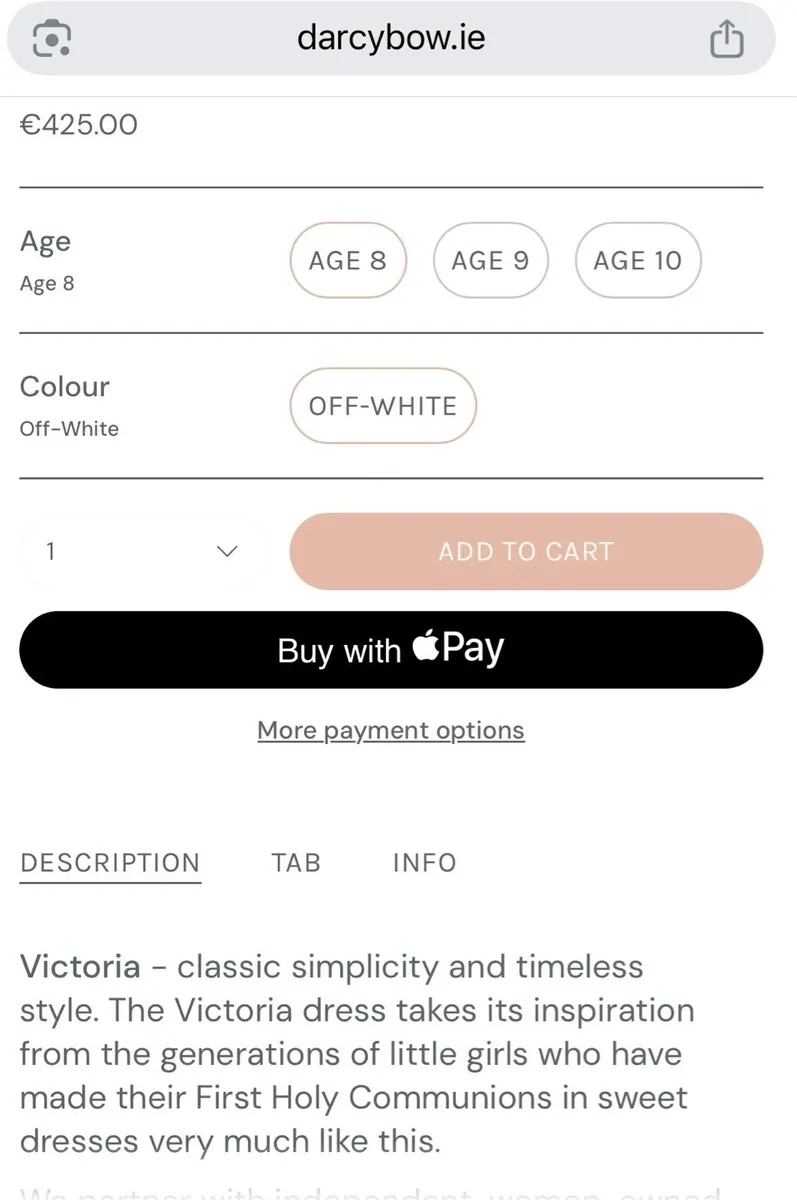797x1200 pixels.
Task: Open More payment options link
Action: pos(391,731)
